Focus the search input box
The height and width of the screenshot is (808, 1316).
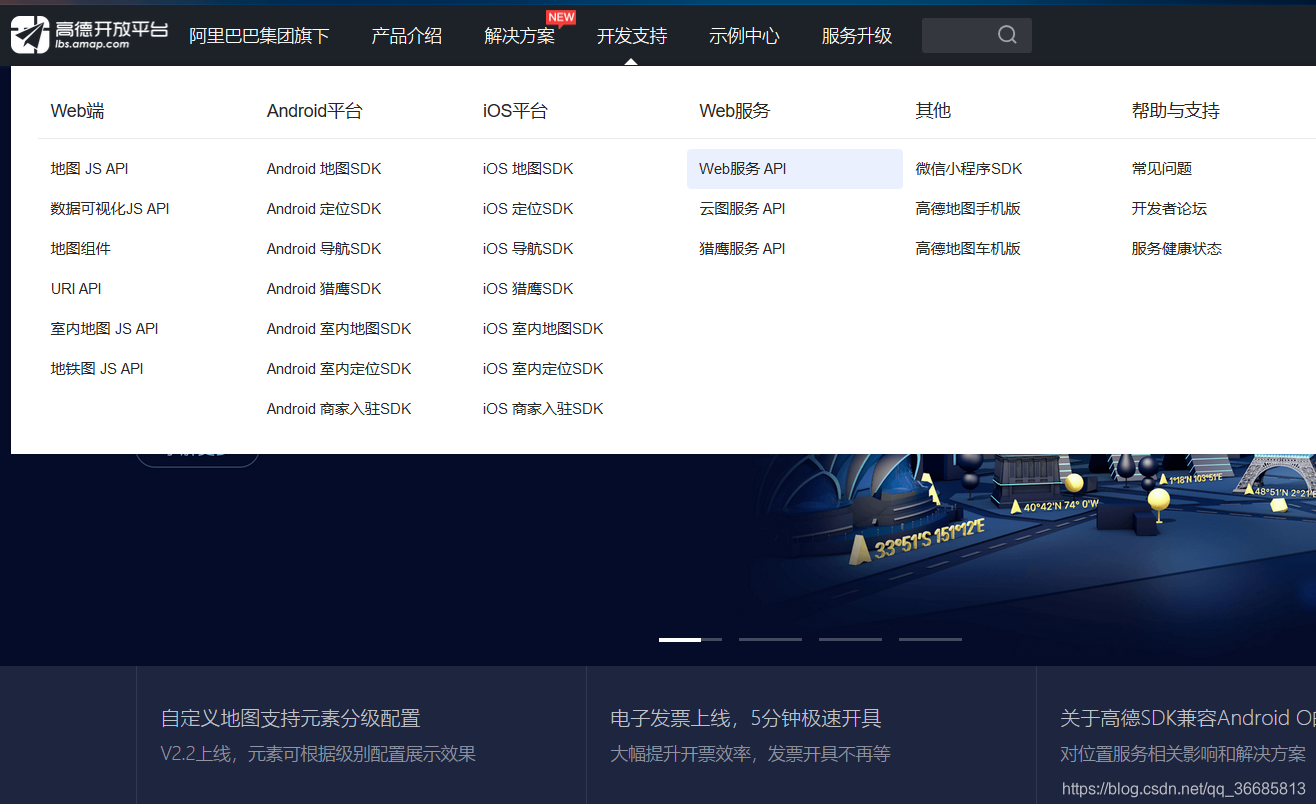976,35
